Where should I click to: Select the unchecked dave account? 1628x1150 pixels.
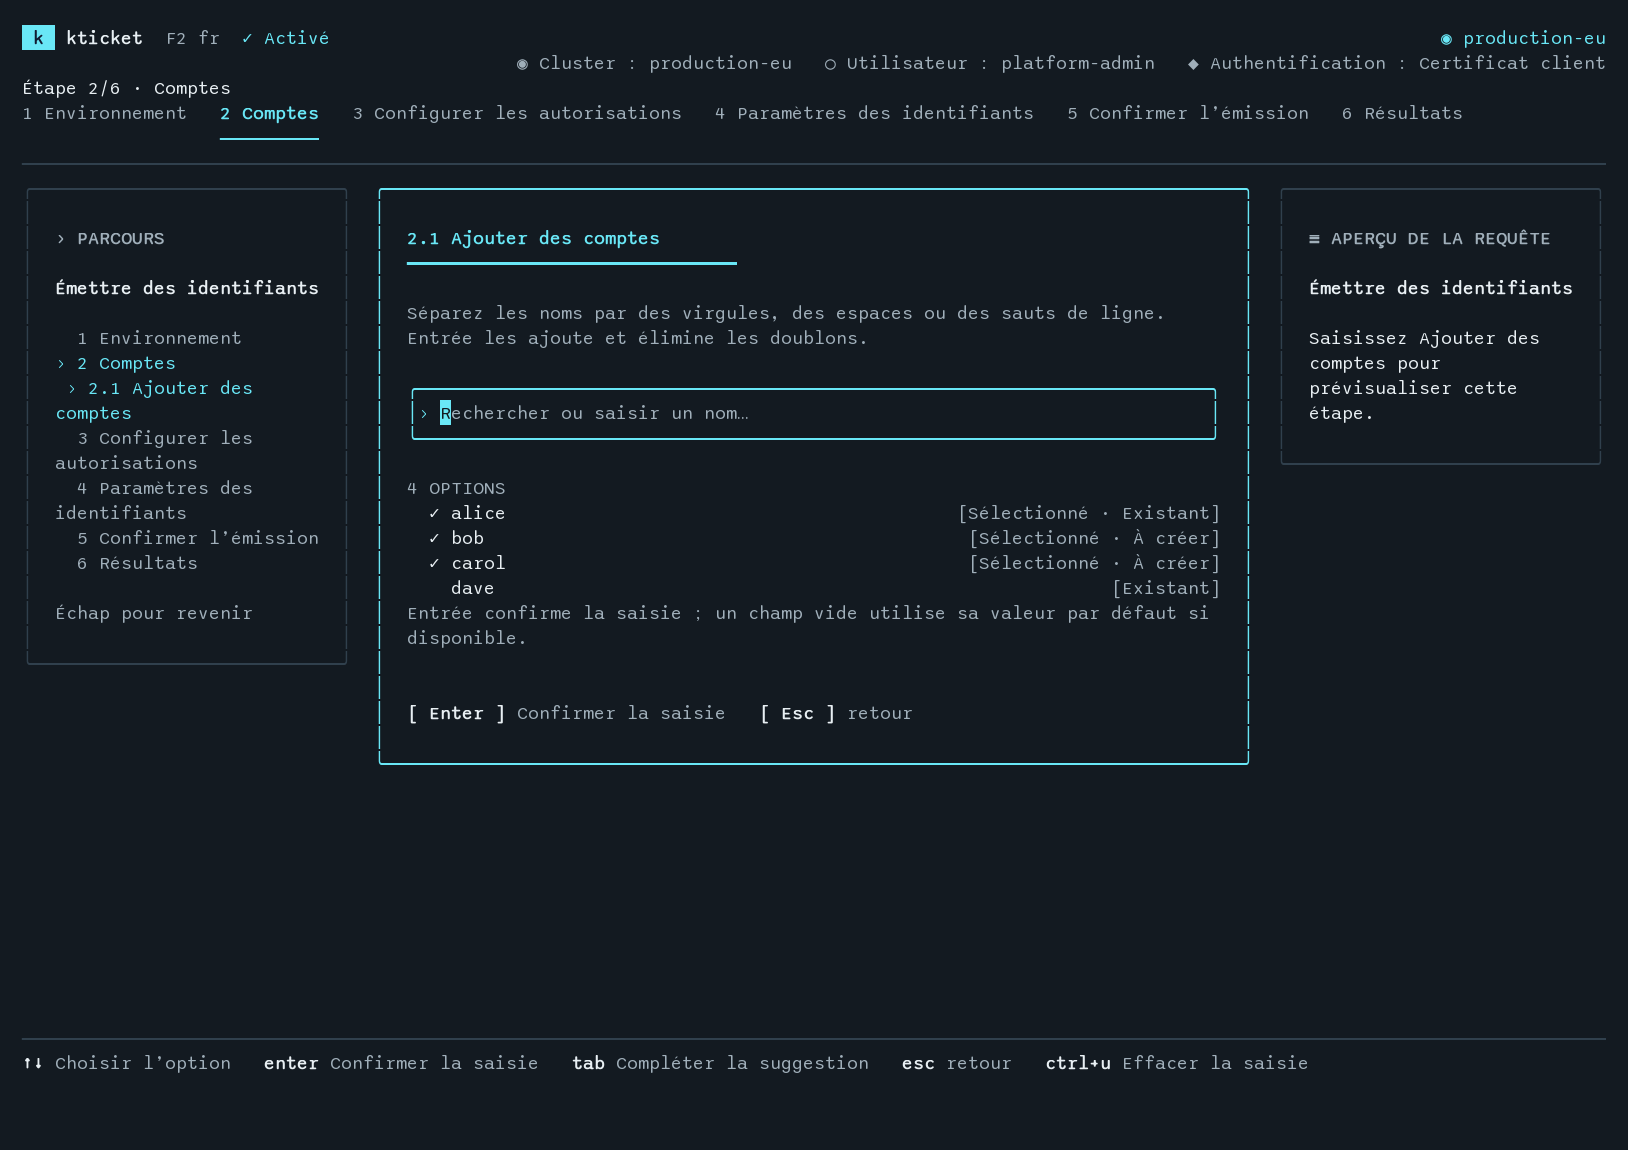(x=814, y=588)
